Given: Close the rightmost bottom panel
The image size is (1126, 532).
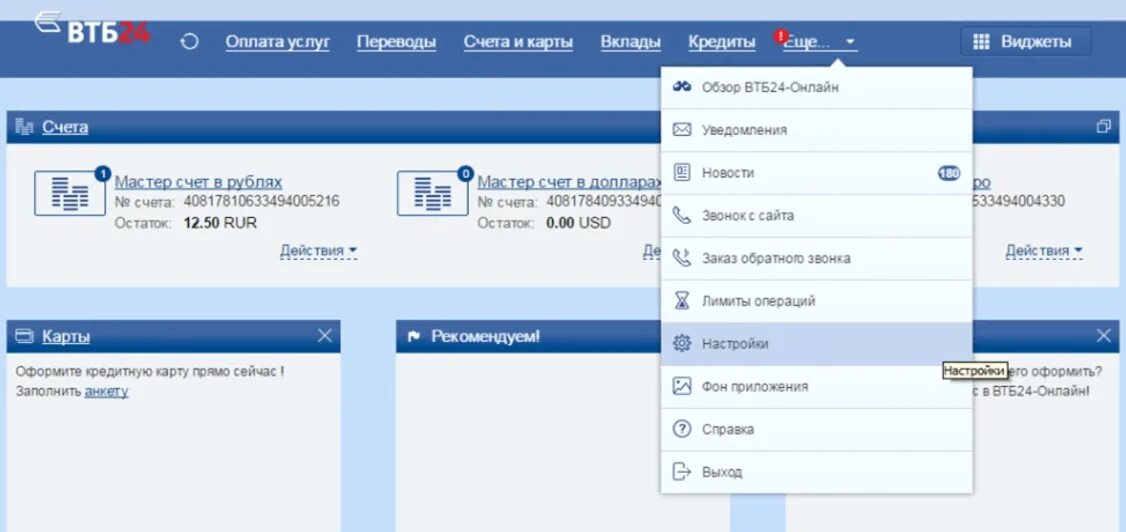Looking at the screenshot, I should coord(1104,335).
